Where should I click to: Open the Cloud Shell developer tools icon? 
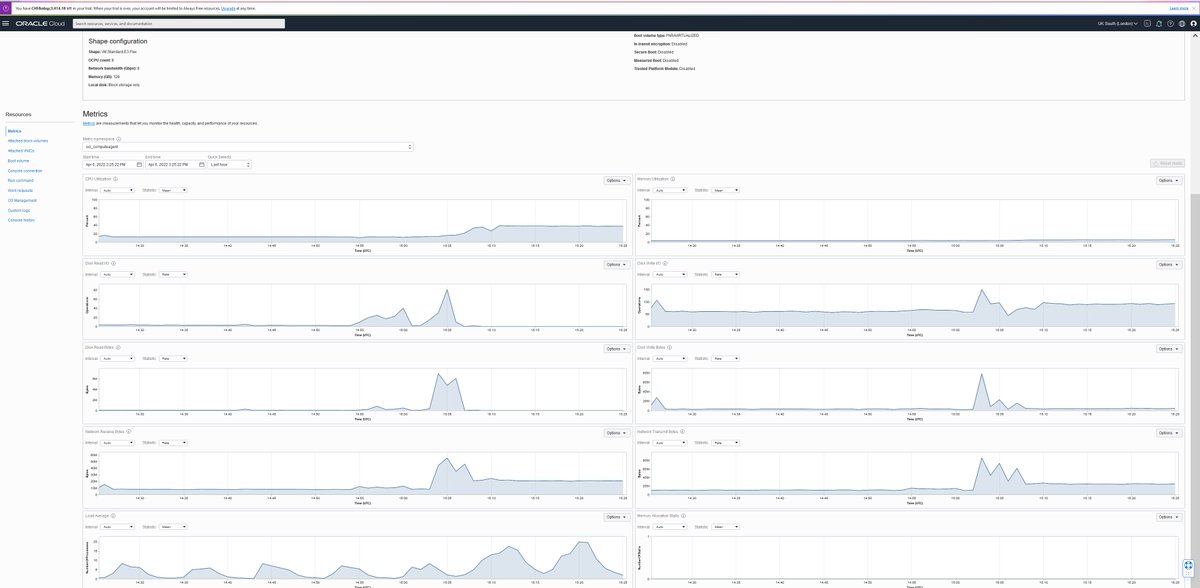1147,23
